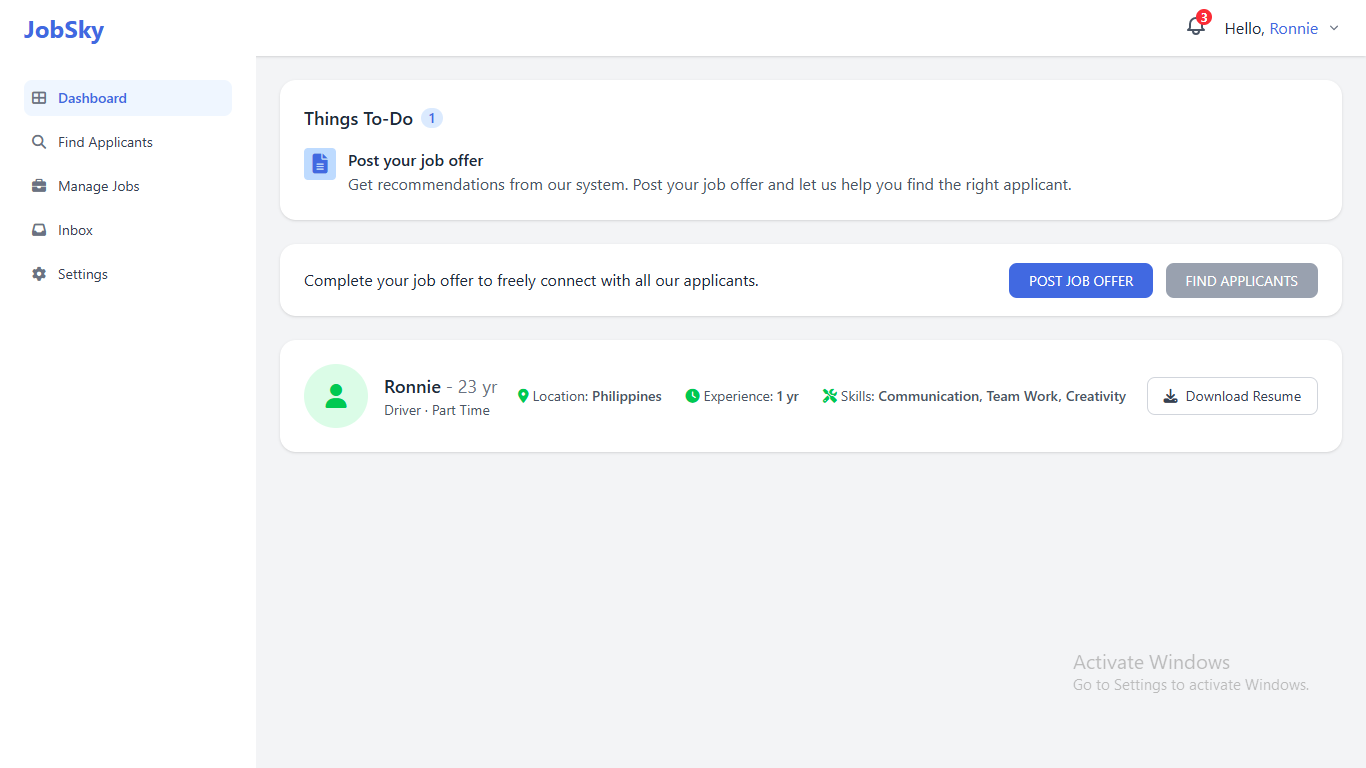Click the Find Applicants magnifier icon

tap(39, 142)
